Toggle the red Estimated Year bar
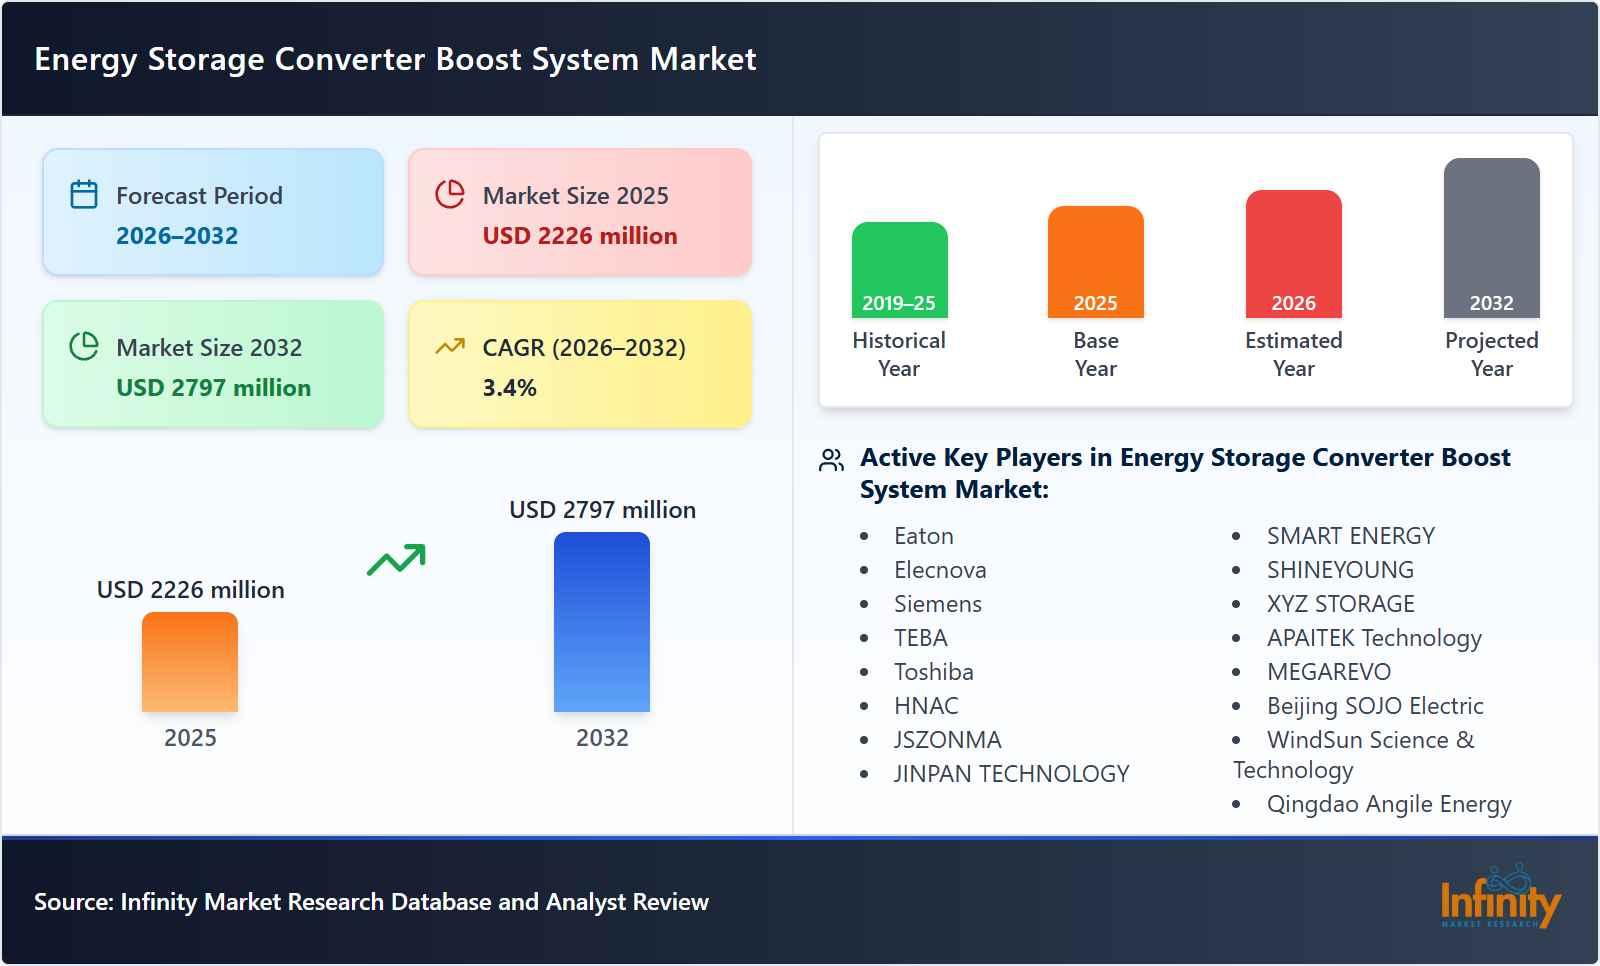 click(1293, 253)
